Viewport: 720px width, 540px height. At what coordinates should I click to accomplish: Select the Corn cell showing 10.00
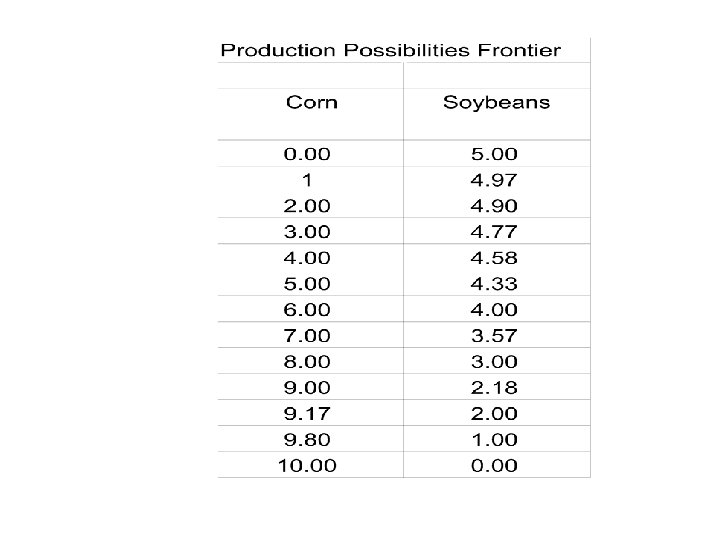tap(308, 465)
